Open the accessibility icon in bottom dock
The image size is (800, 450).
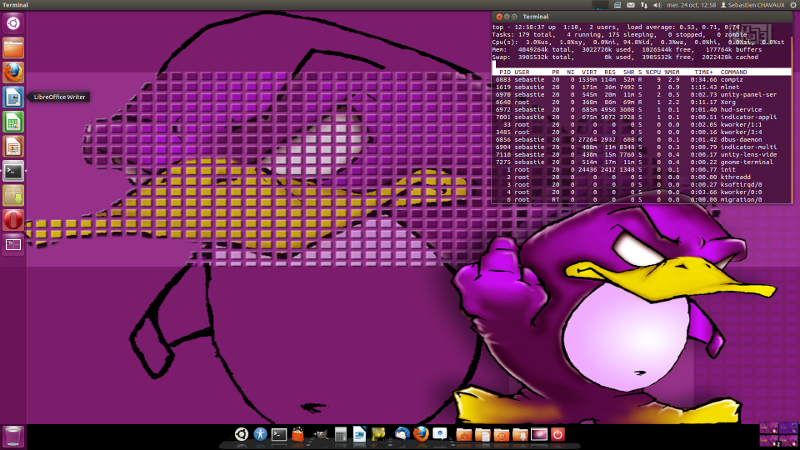point(260,434)
